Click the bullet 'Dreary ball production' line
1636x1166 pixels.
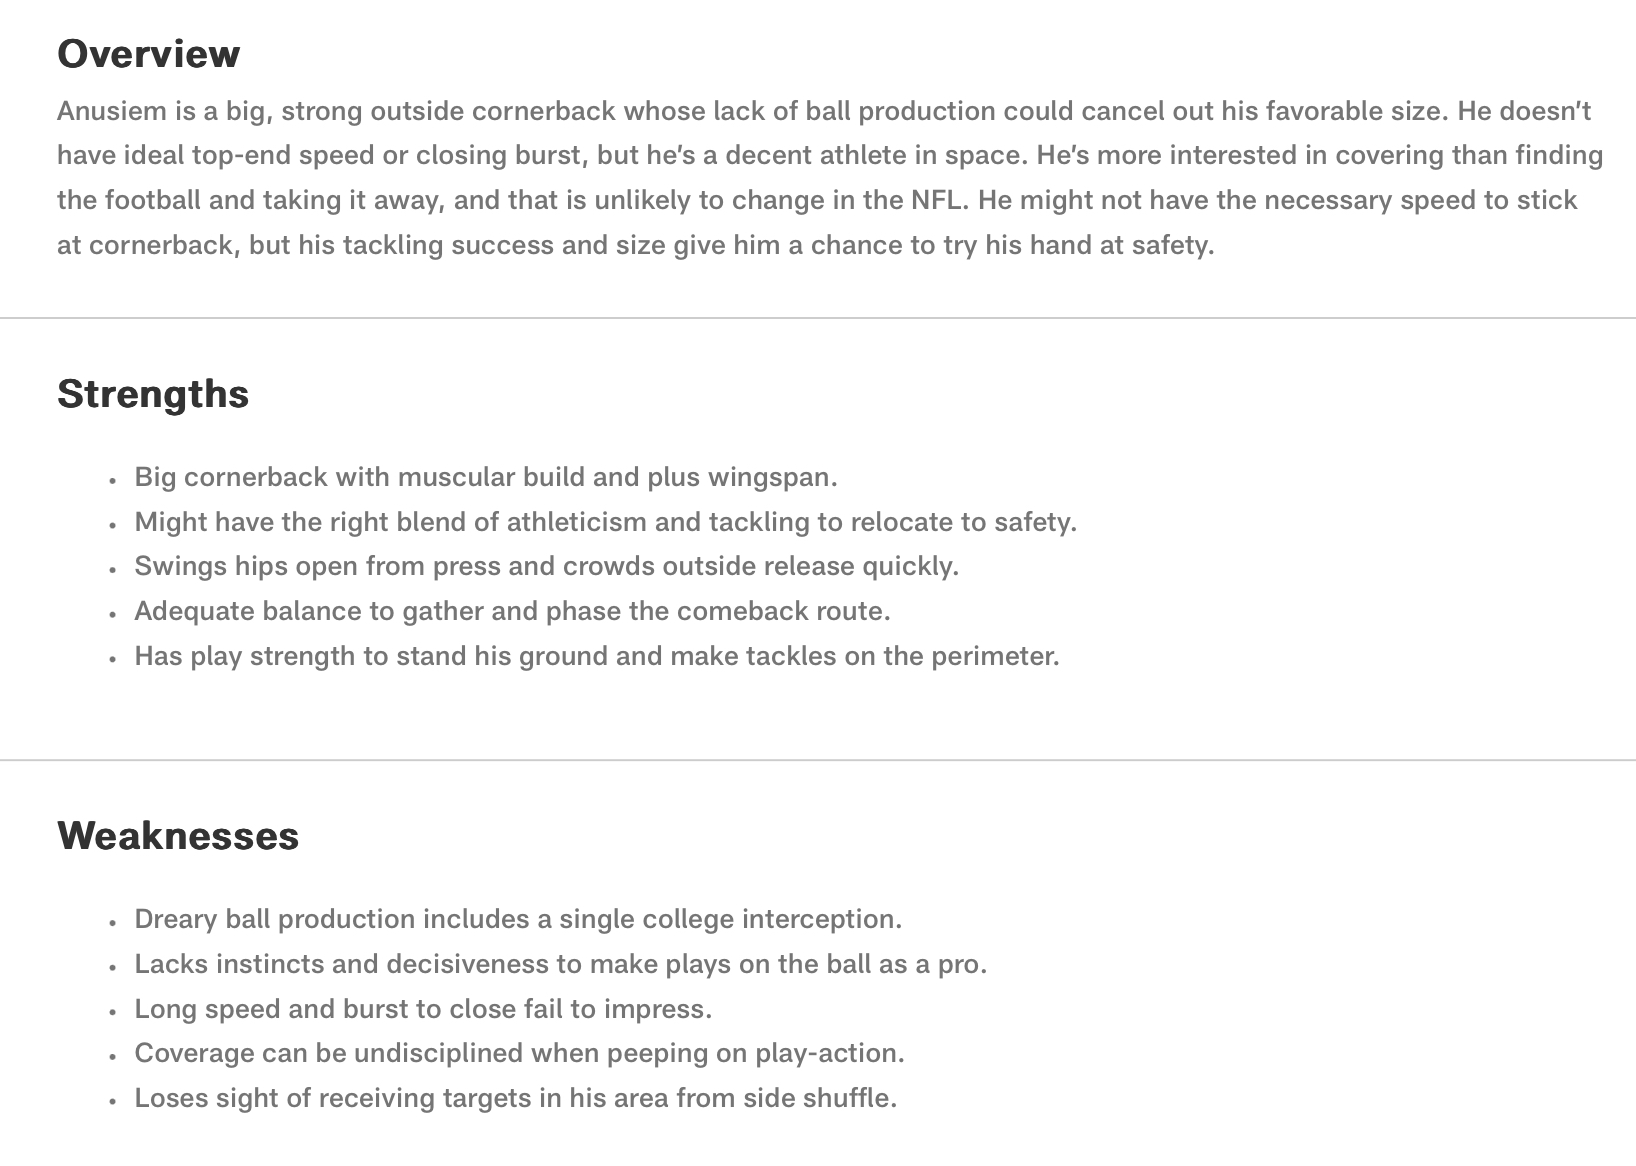[518, 919]
